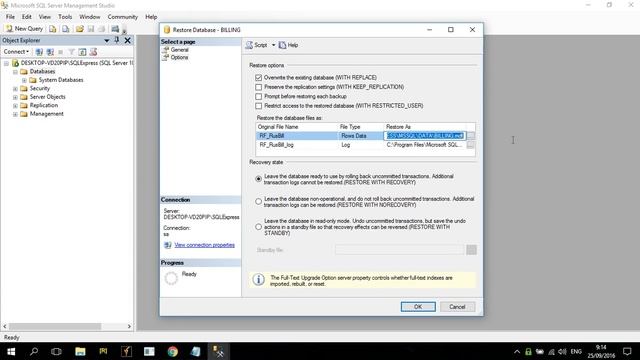Open the Edit menu
640x360 pixels.
[27, 17]
